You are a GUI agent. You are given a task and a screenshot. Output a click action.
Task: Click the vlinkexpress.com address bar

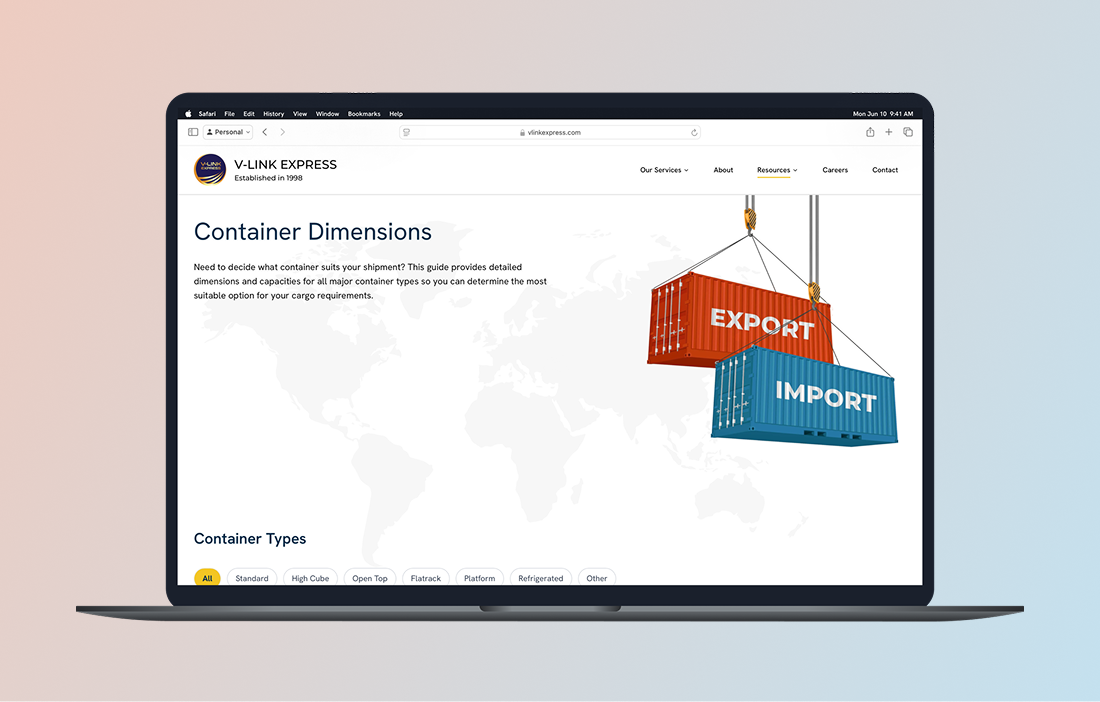pyautogui.click(x=550, y=132)
